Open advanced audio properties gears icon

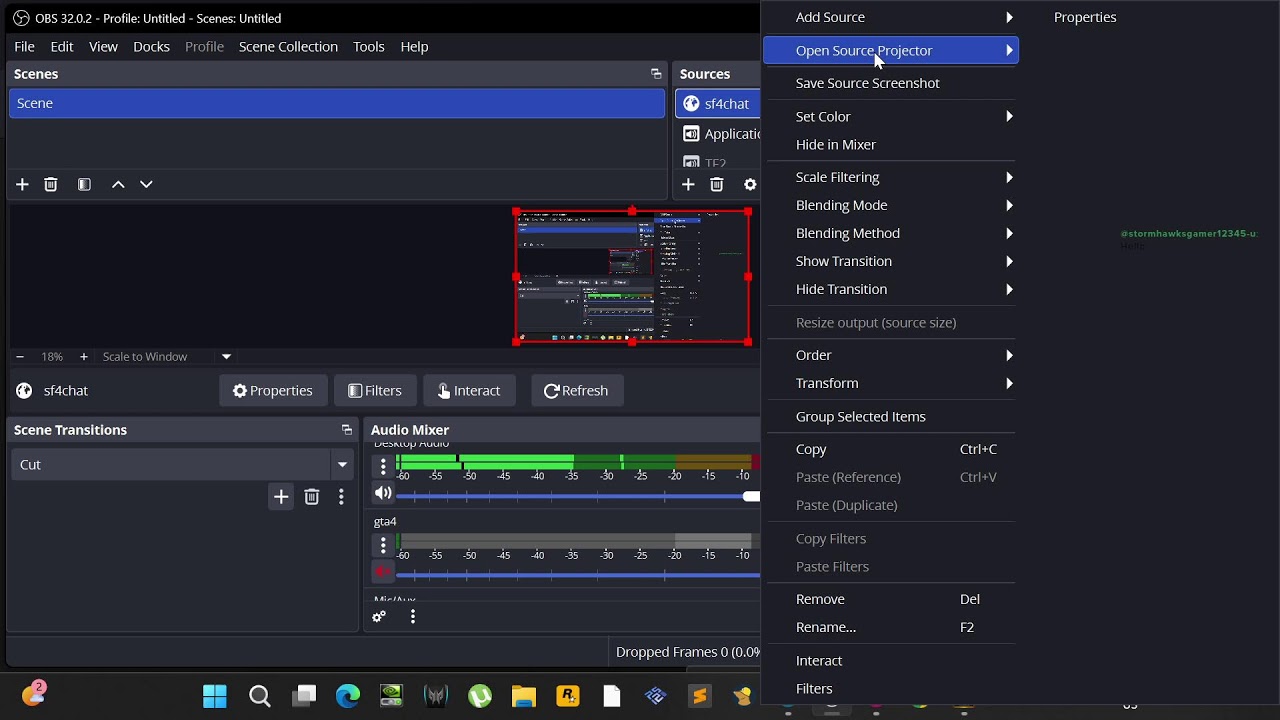coord(379,617)
